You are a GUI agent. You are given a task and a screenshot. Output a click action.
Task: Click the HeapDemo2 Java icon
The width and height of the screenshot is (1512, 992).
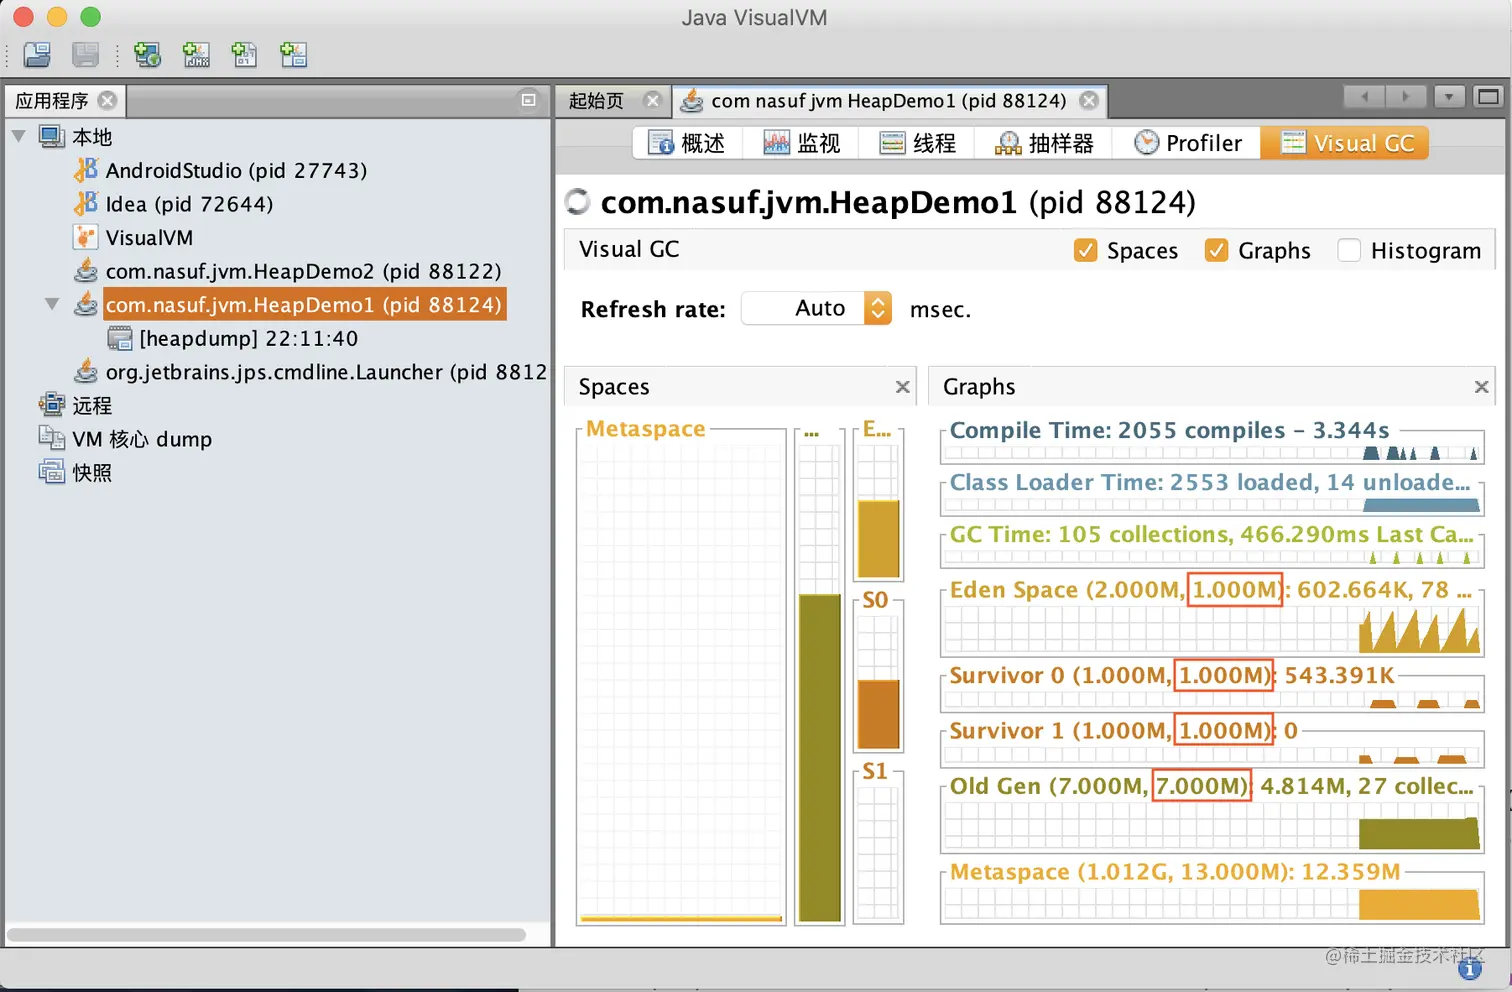pyautogui.click(x=86, y=271)
